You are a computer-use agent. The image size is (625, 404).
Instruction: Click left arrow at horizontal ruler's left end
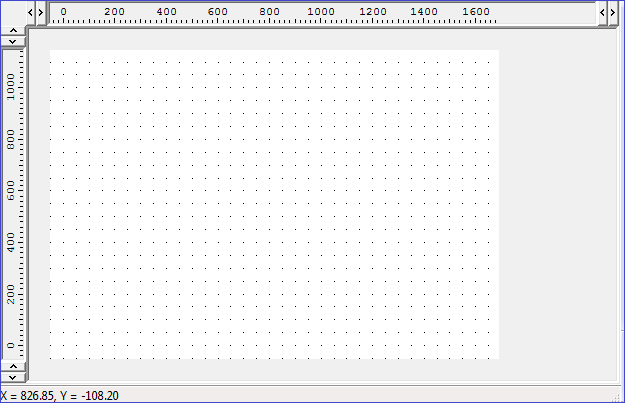[30, 13]
